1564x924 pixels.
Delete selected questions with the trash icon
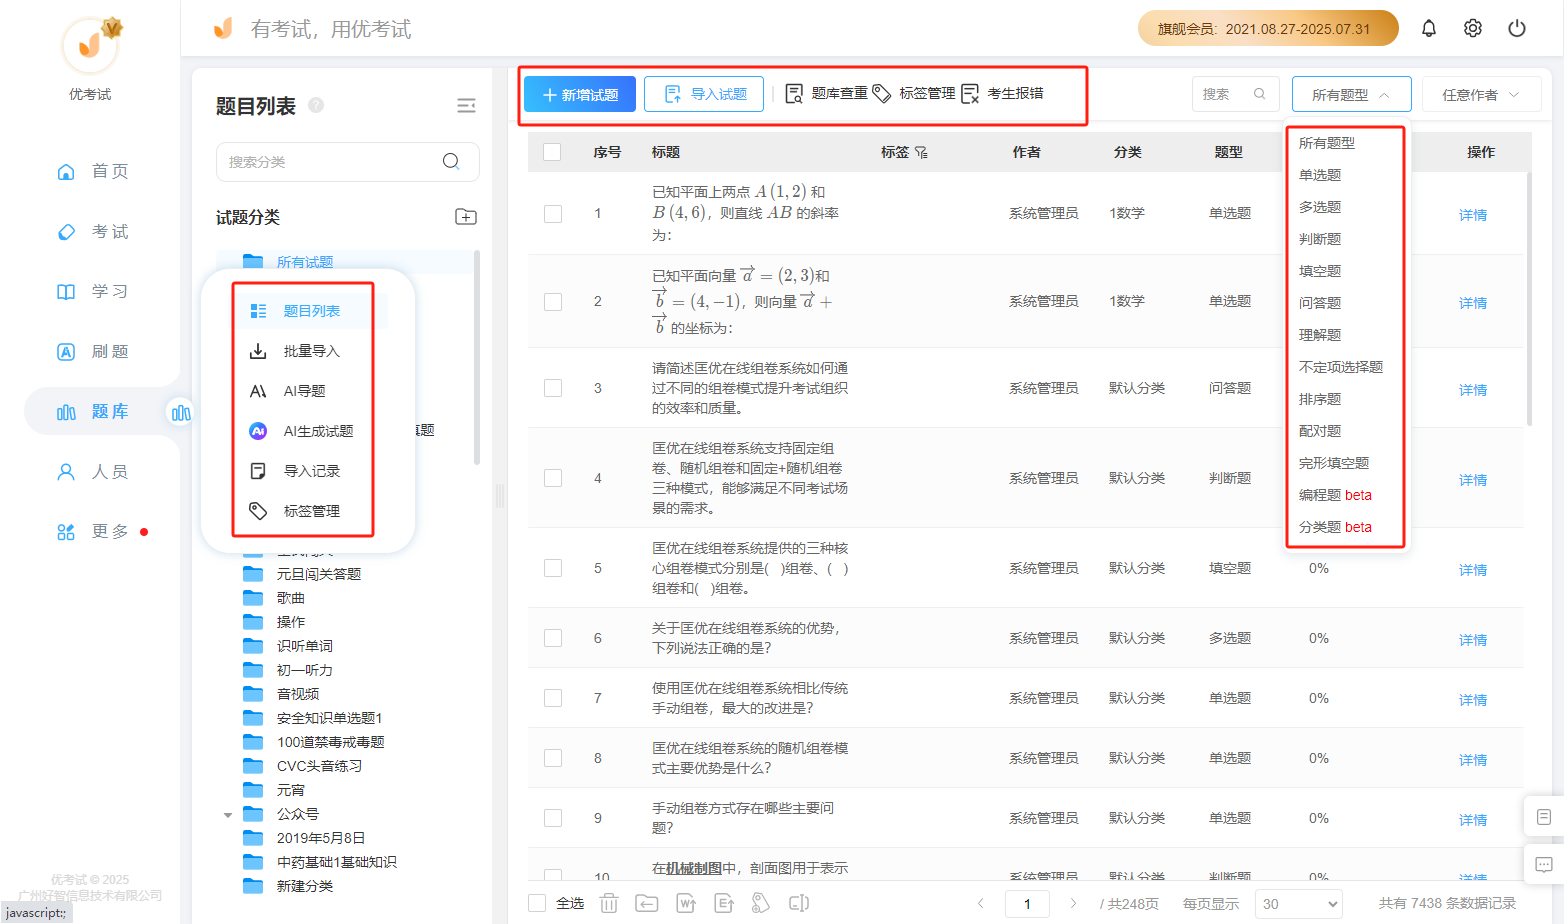coord(609,903)
